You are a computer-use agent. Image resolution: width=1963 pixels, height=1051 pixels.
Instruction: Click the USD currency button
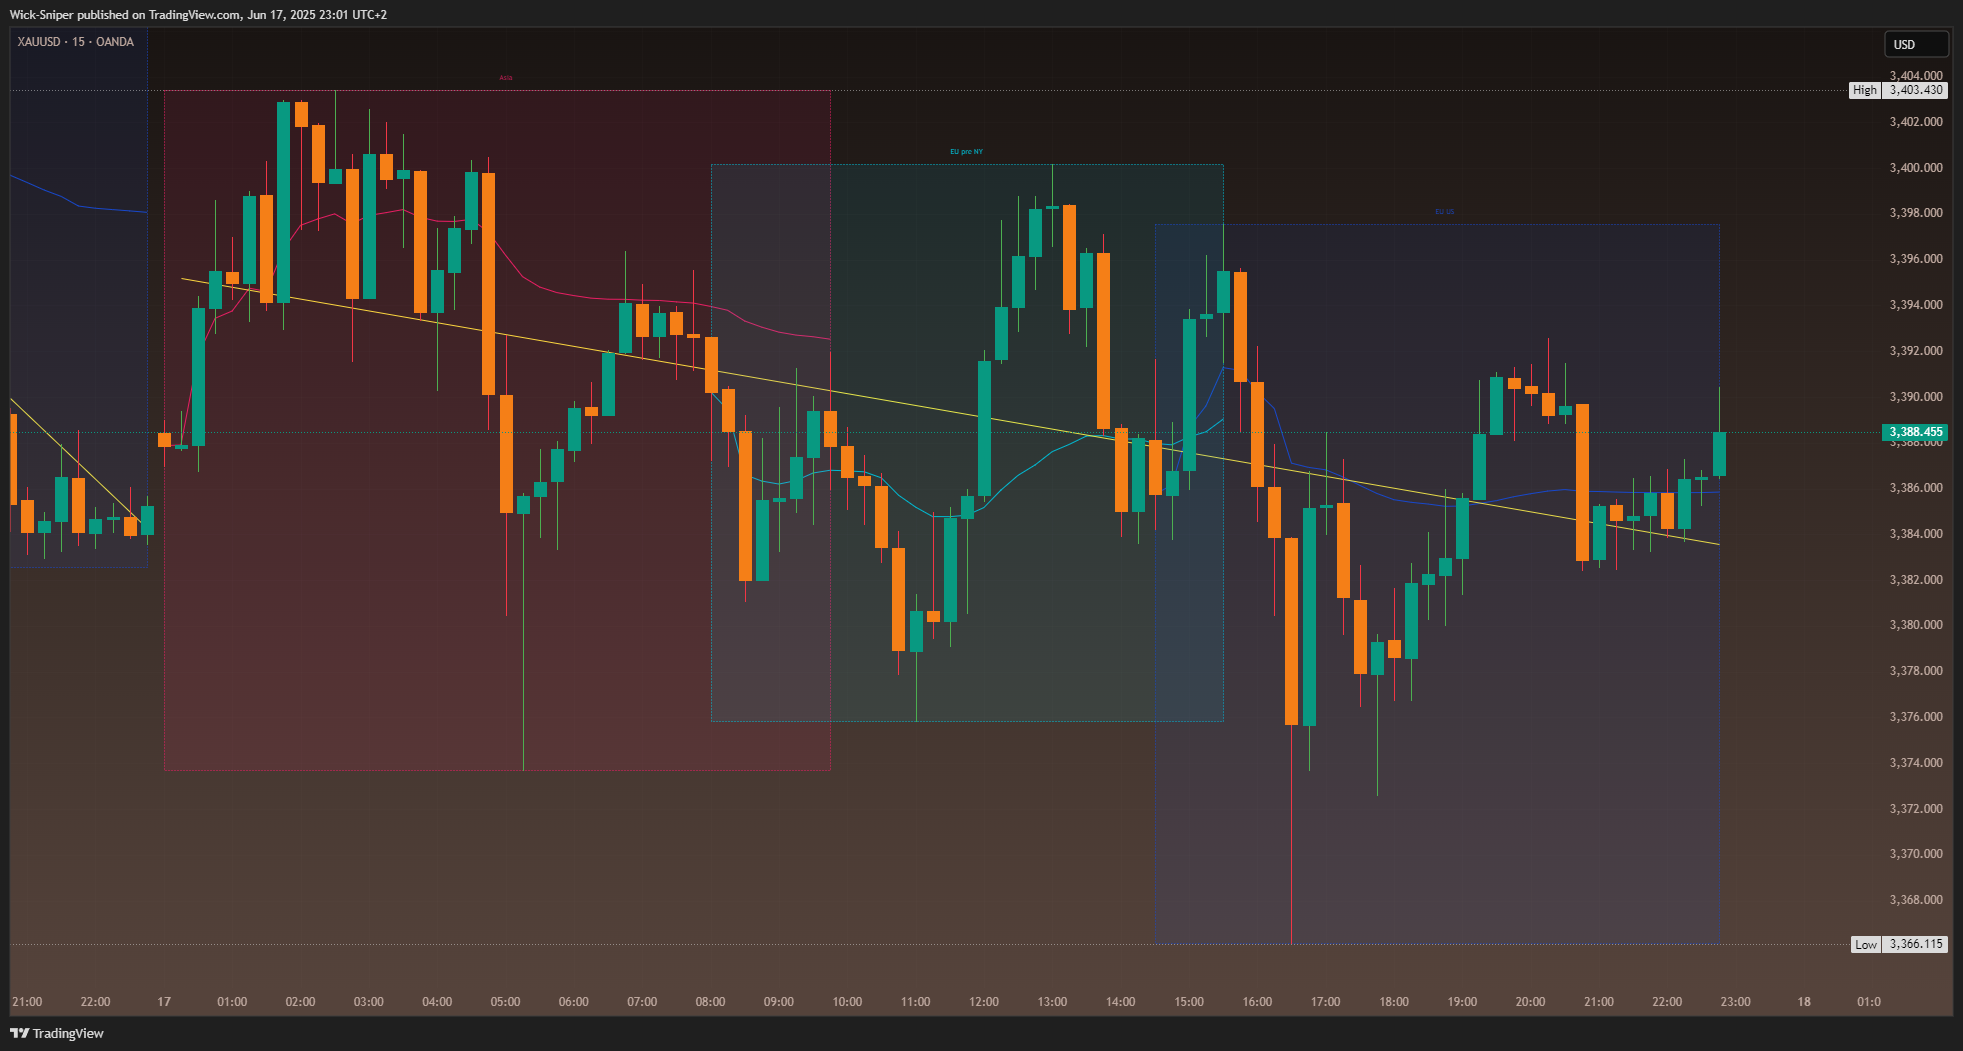point(1916,44)
